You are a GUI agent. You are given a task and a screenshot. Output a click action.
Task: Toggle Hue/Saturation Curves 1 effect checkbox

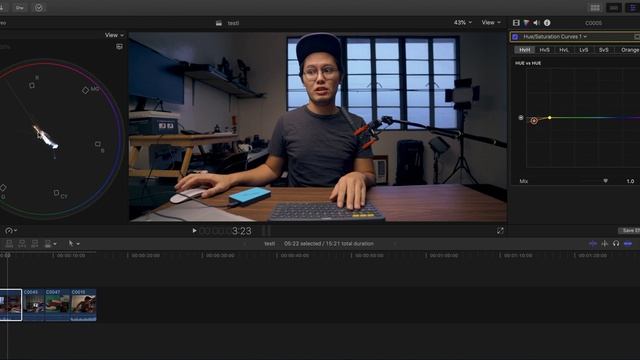pos(515,37)
